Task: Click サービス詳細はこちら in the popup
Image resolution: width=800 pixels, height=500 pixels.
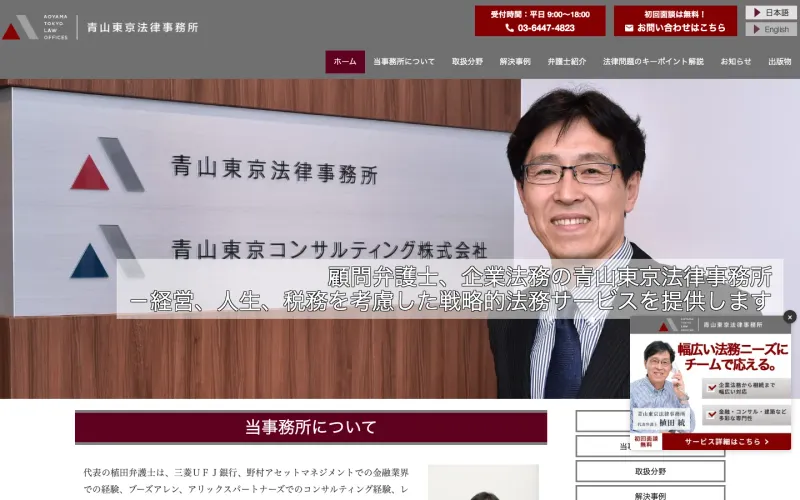Action: (x=726, y=442)
